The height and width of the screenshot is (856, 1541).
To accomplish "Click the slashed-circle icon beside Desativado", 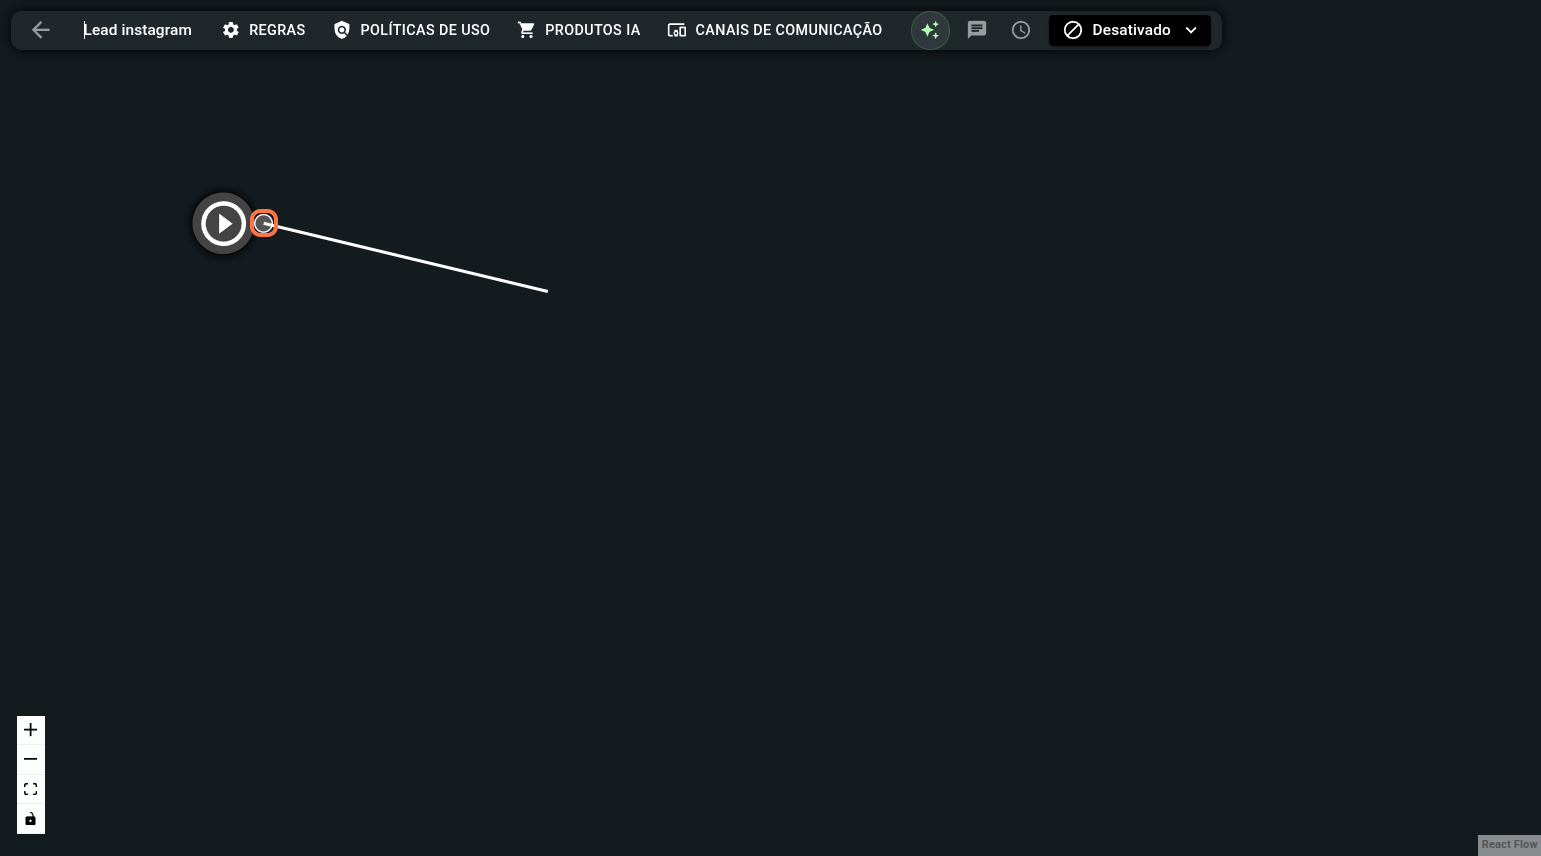I will click(x=1073, y=30).
